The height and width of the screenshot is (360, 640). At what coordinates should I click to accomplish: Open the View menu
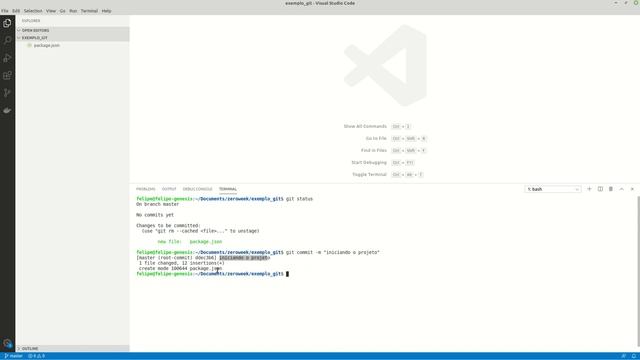tap(51, 11)
